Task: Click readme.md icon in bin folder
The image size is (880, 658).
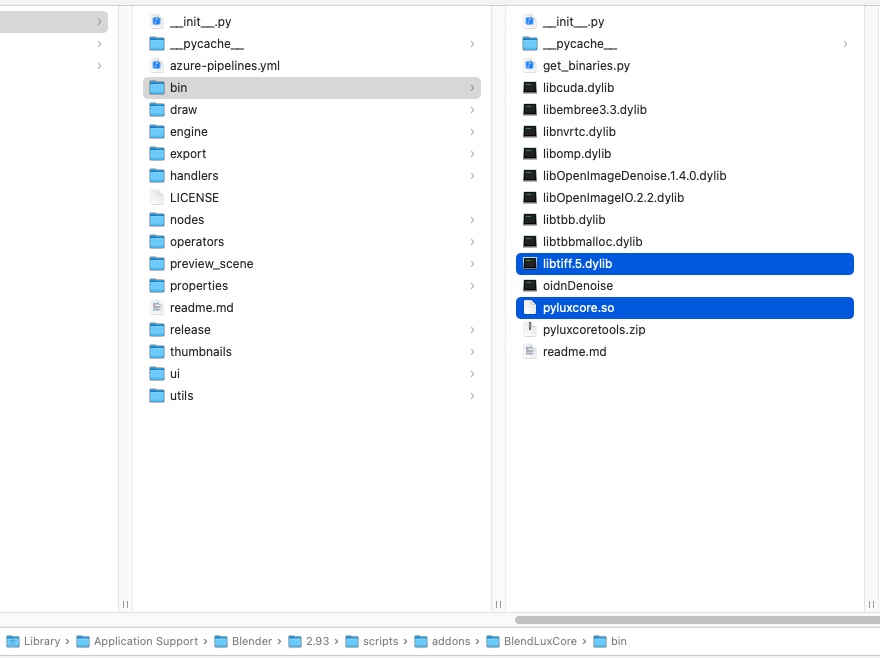Action: pos(530,352)
